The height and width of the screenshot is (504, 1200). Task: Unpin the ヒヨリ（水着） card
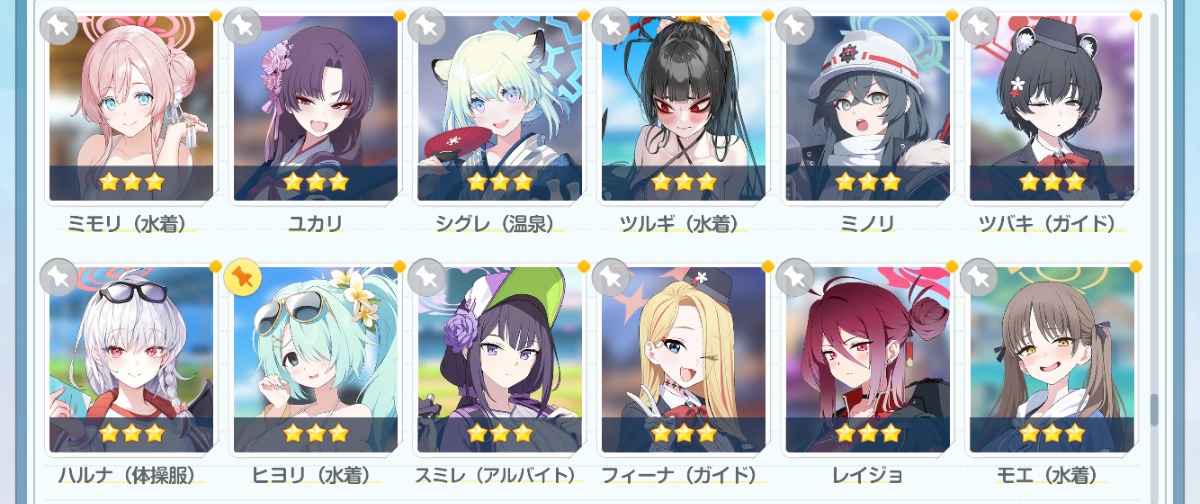tap(243, 277)
